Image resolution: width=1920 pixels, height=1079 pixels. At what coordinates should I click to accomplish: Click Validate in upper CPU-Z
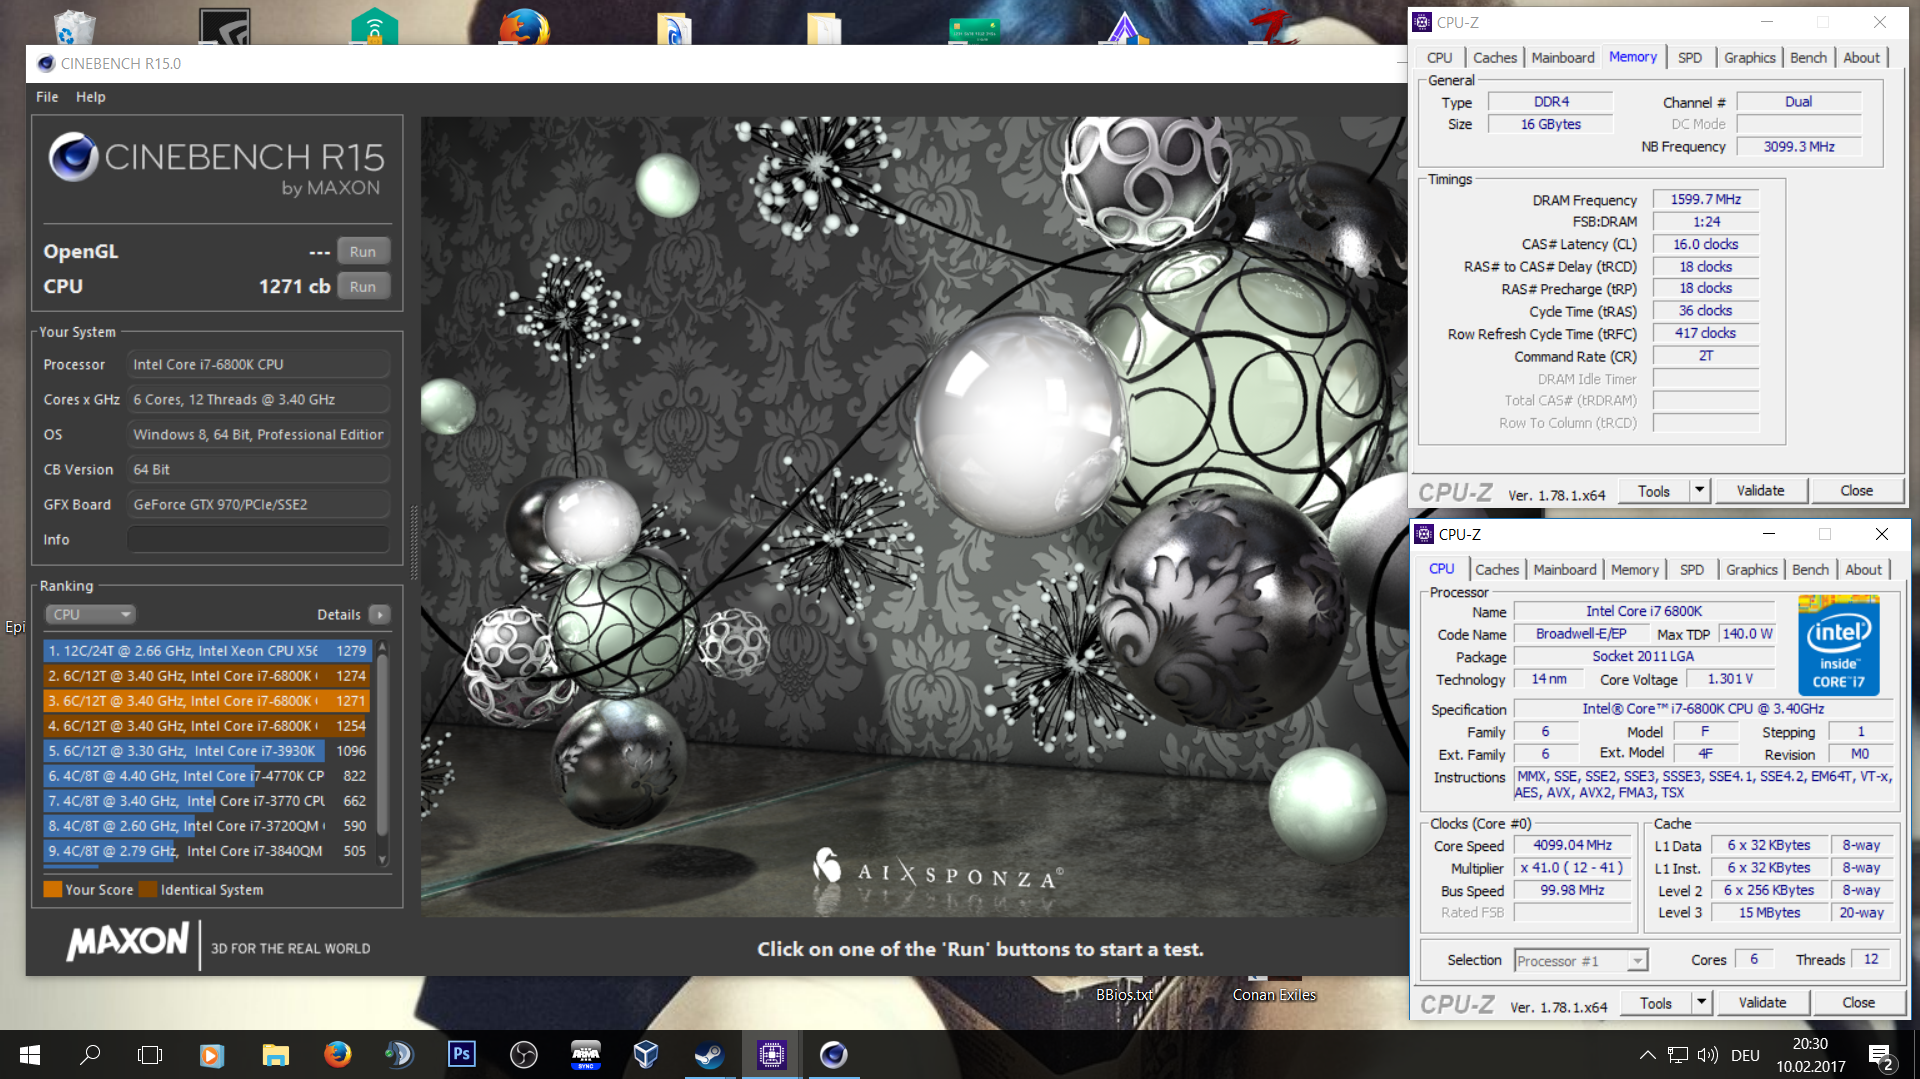click(1760, 491)
